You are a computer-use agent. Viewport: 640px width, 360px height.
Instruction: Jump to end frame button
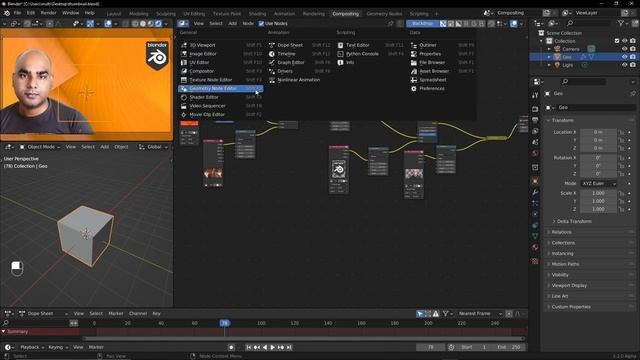click(x=289, y=347)
